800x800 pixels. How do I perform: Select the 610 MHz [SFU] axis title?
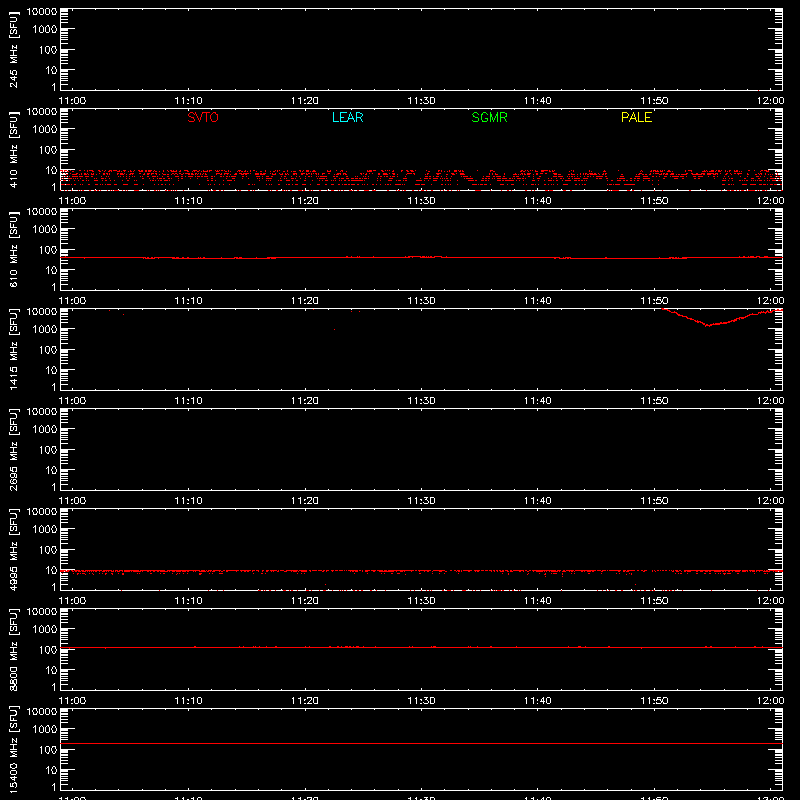click(13, 250)
